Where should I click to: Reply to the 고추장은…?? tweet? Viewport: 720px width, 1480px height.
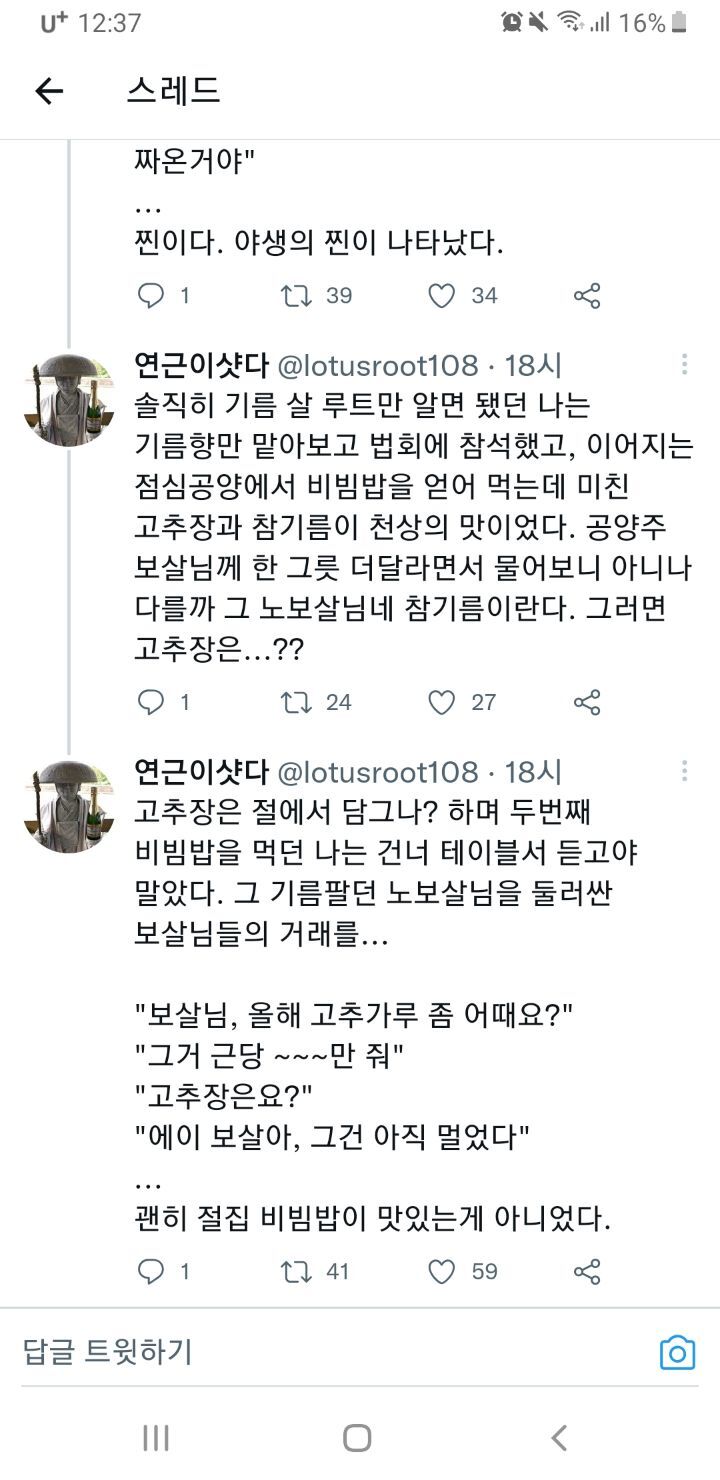[x=151, y=702]
